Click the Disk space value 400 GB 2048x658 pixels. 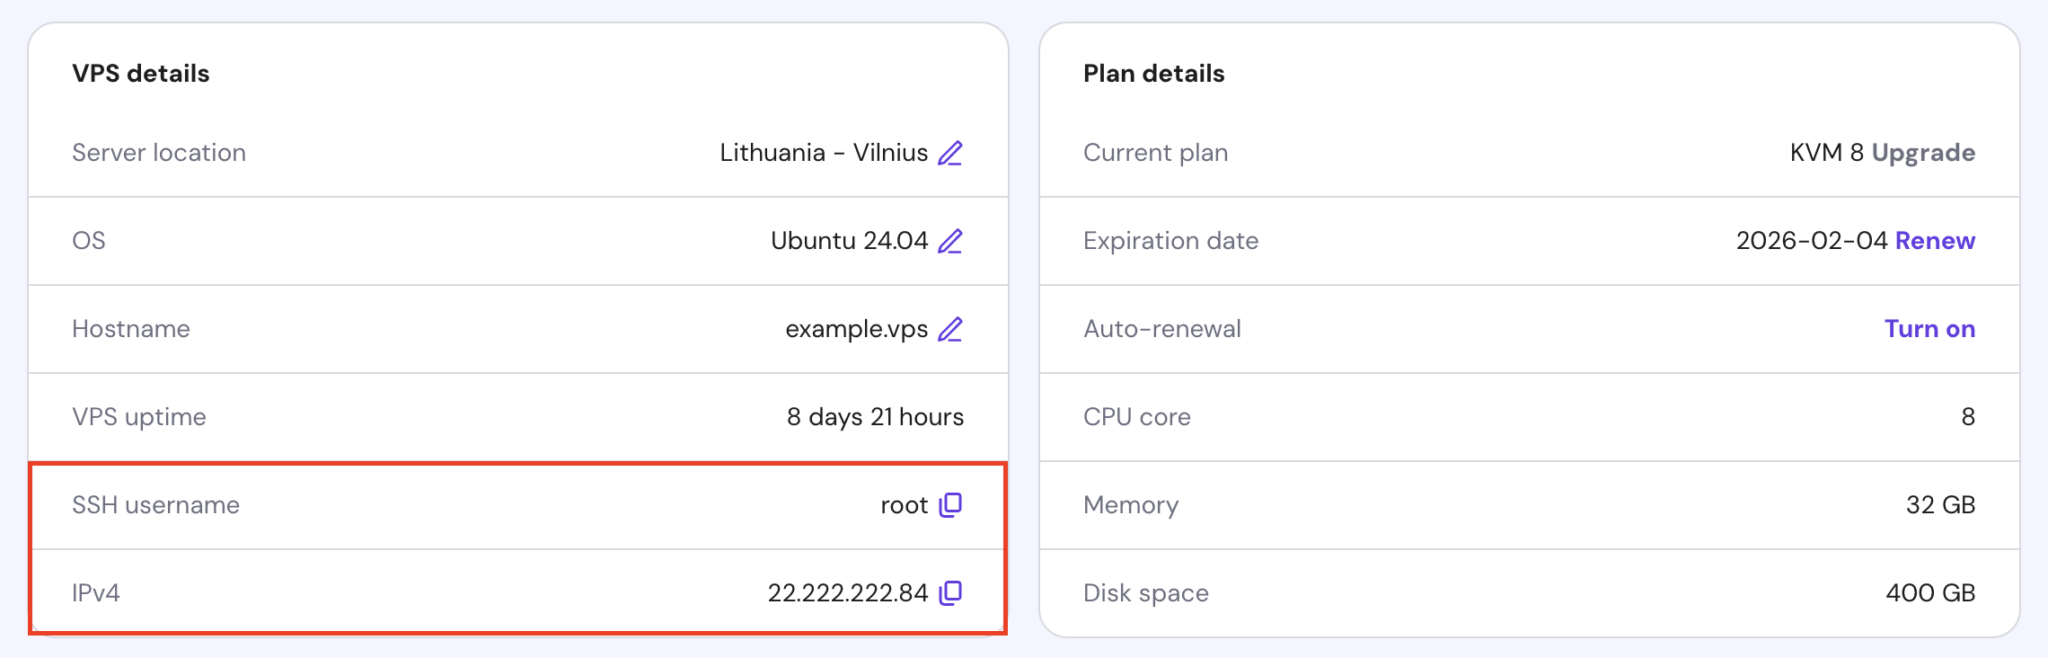(1928, 592)
